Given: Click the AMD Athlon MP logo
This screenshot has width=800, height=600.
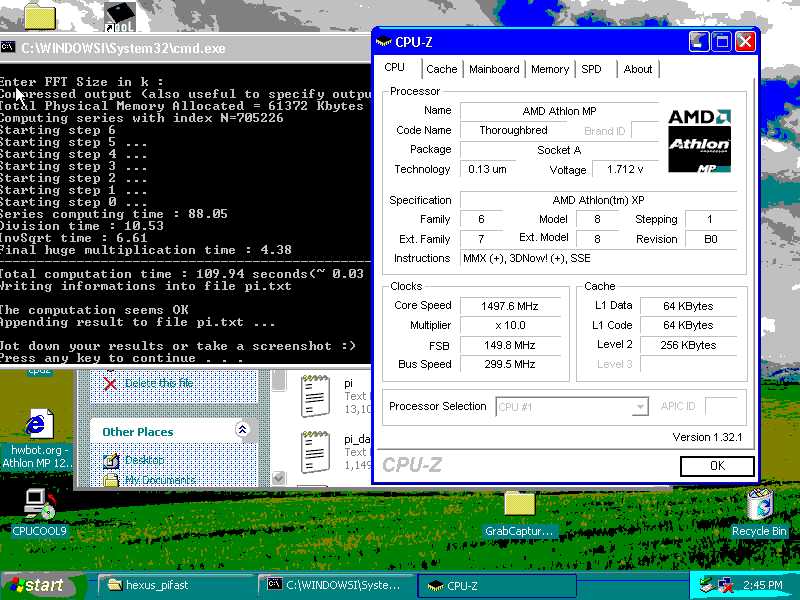Looking at the screenshot, I should coord(699,141).
